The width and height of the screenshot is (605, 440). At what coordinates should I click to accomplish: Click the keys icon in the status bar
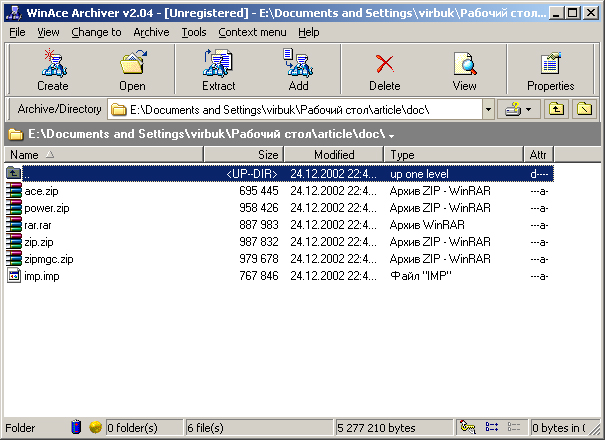click(468, 427)
